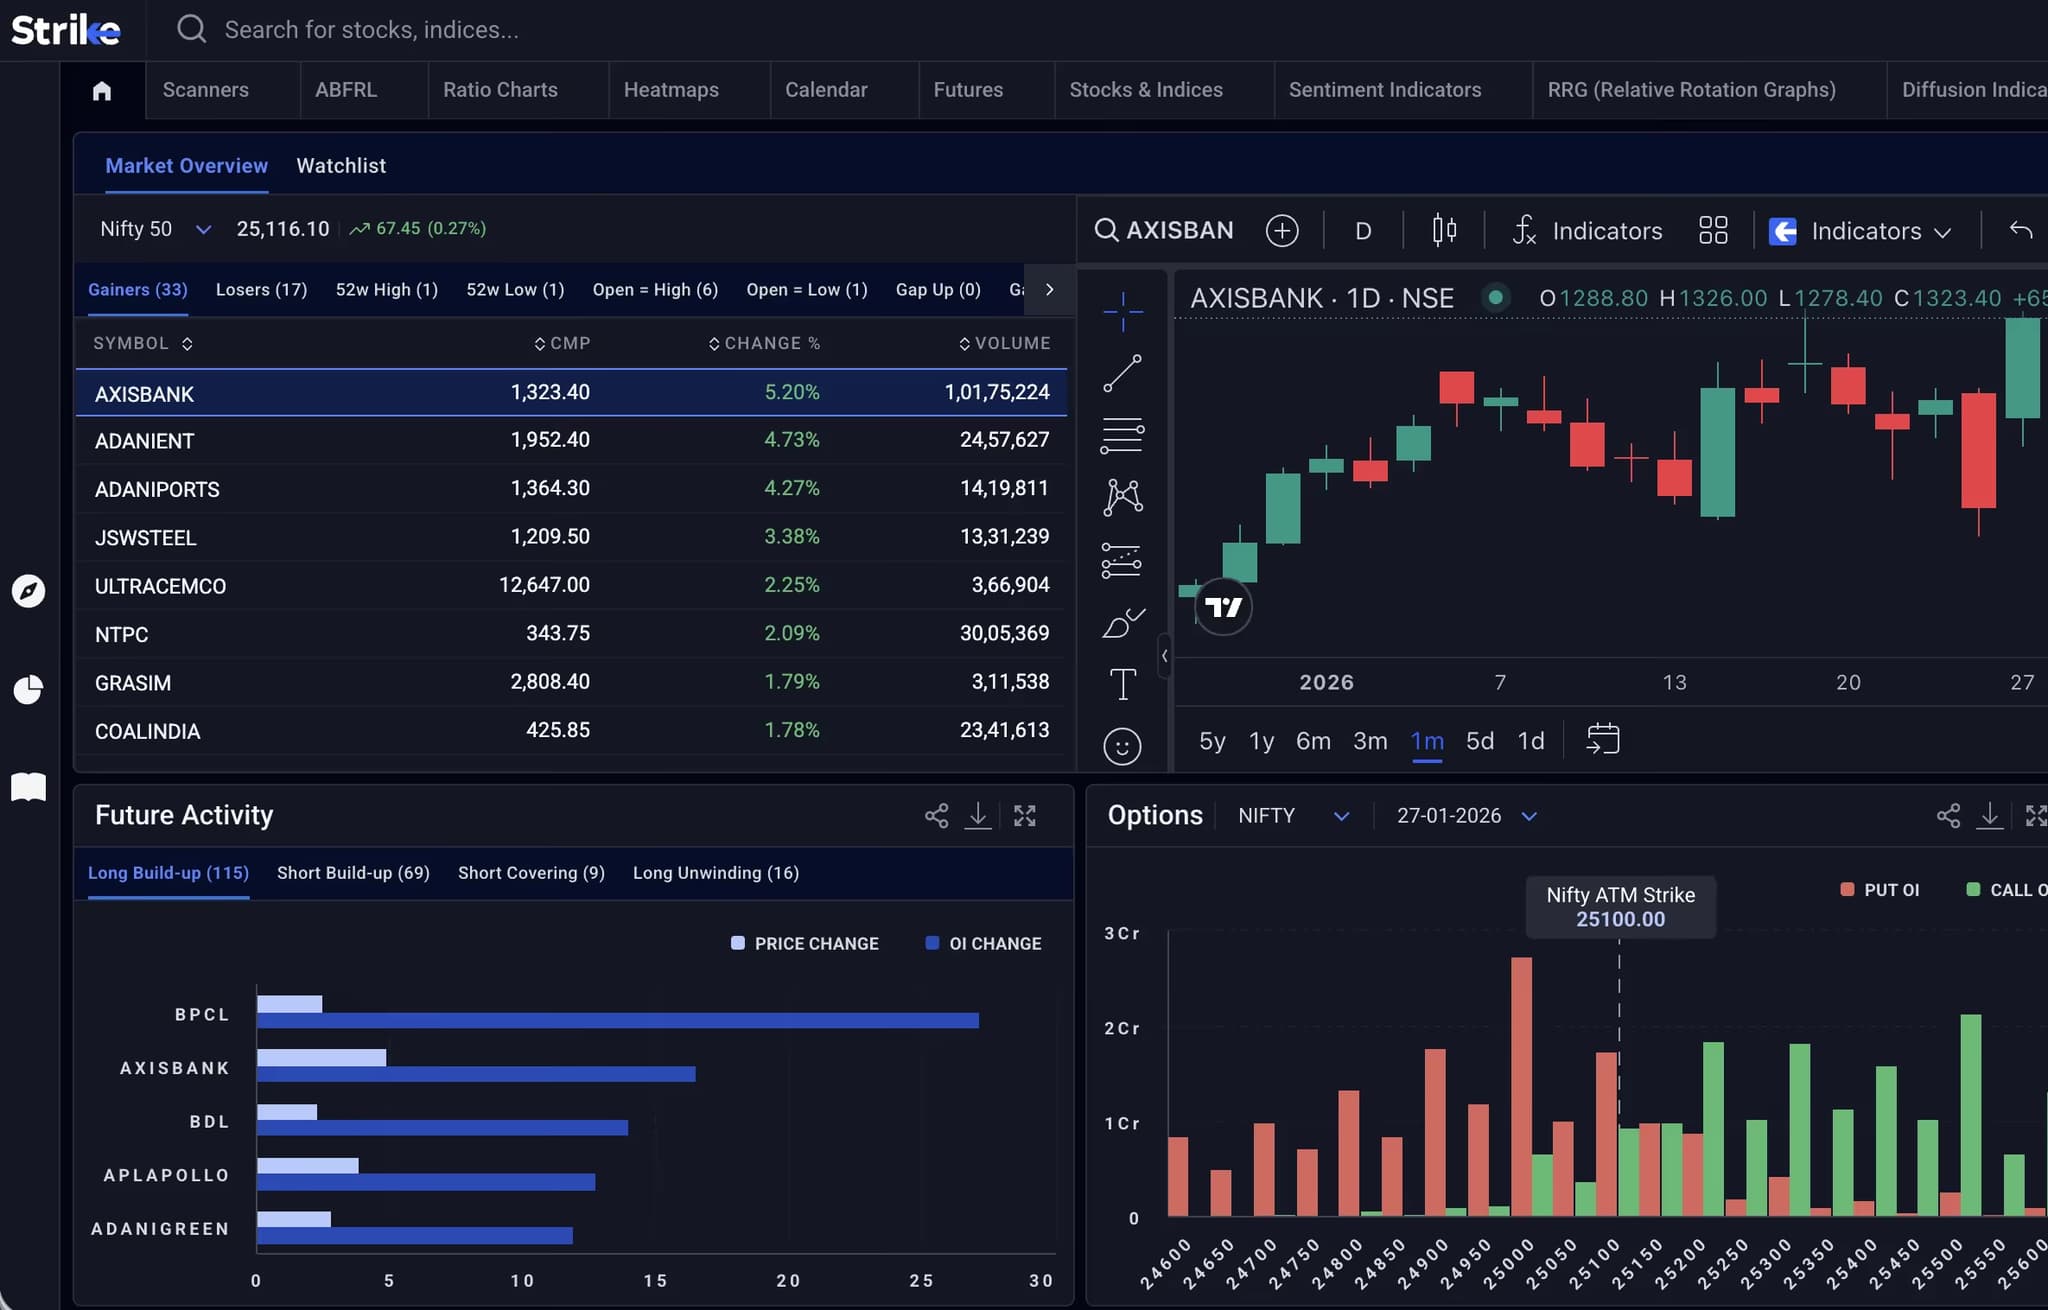Select the trend line drawing tool
Image resolution: width=2048 pixels, height=1310 pixels.
(1123, 373)
